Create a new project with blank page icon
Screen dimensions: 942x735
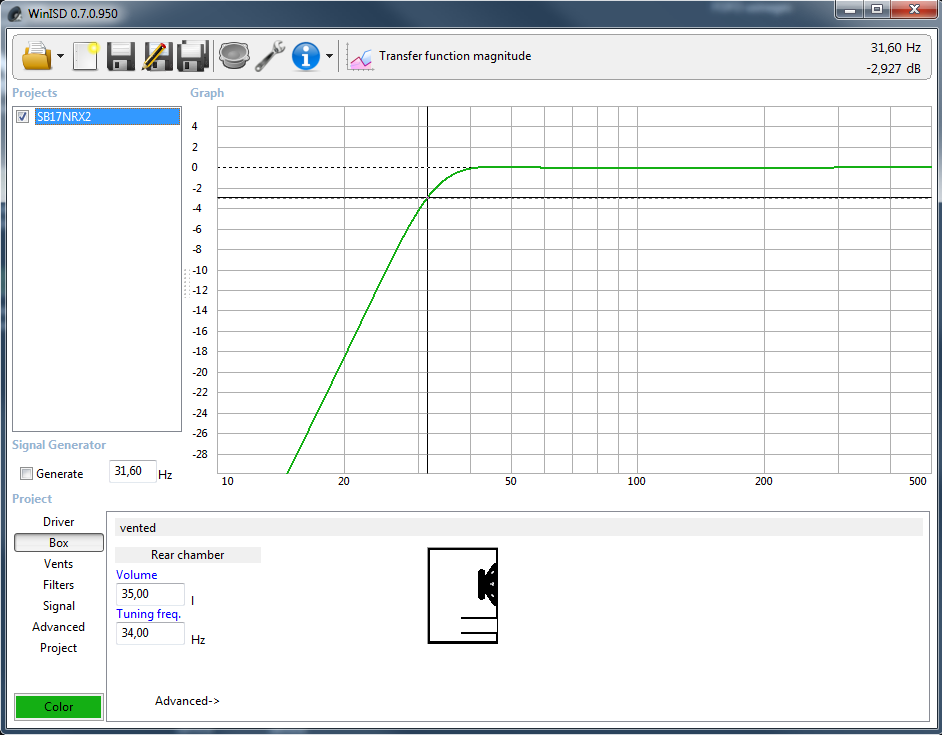tap(86, 56)
